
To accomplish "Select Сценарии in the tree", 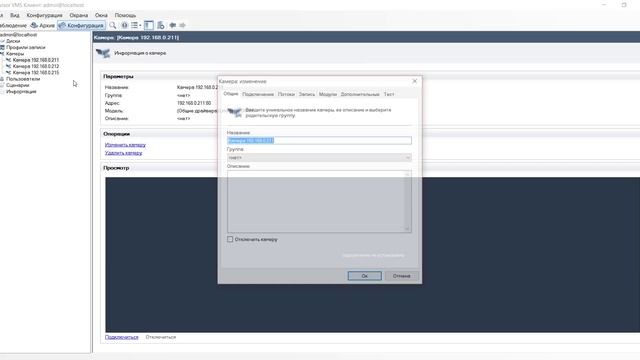I will (18, 85).
